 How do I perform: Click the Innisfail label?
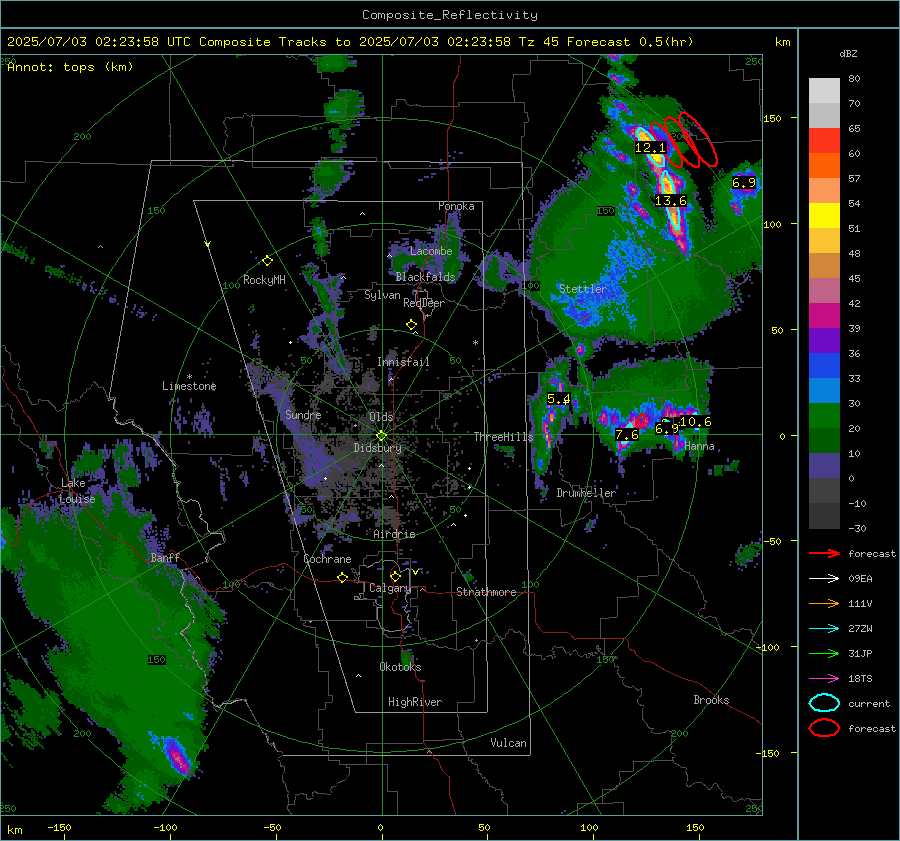[403, 362]
